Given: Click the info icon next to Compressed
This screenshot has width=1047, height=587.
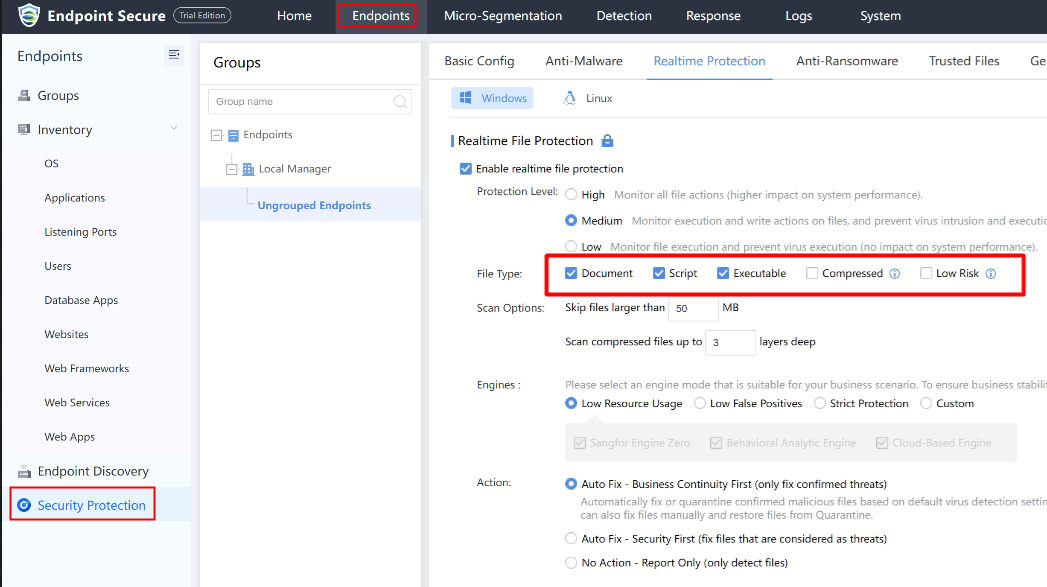Looking at the screenshot, I should pyautogui.click(x=895, y=274).
